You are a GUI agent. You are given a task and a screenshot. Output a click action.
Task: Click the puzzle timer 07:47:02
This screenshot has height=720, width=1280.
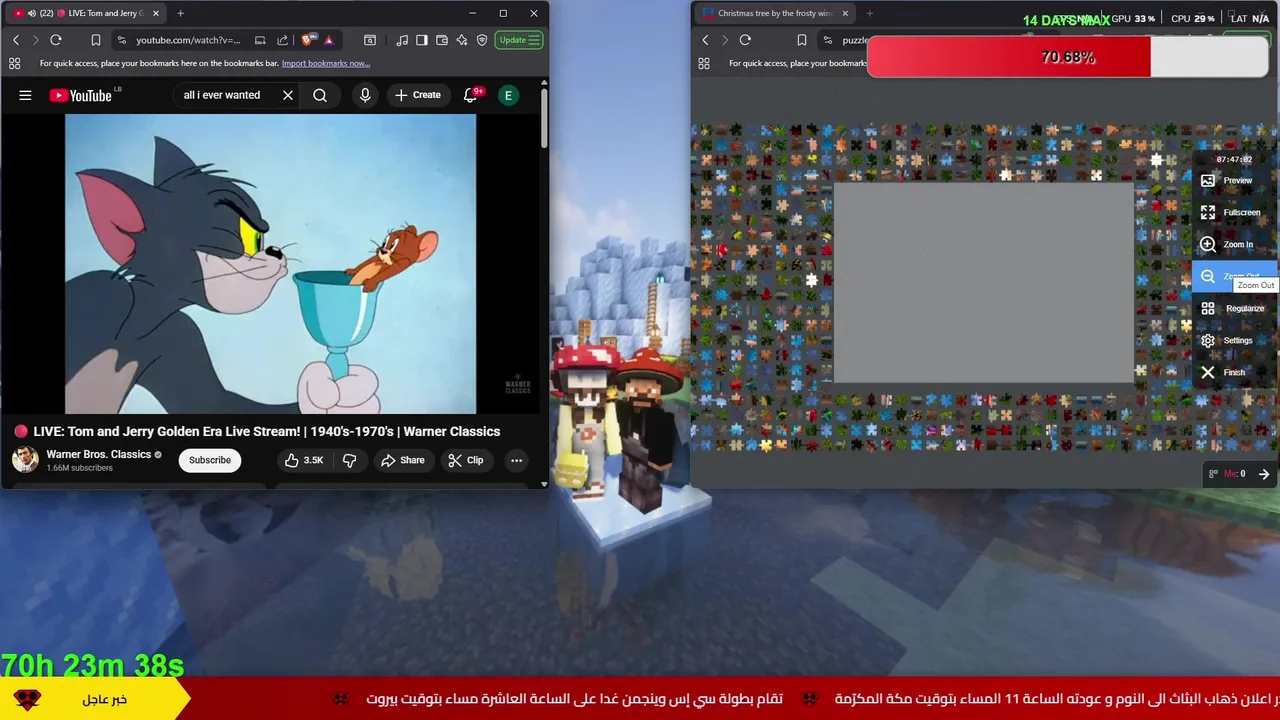coord(1234,160)
